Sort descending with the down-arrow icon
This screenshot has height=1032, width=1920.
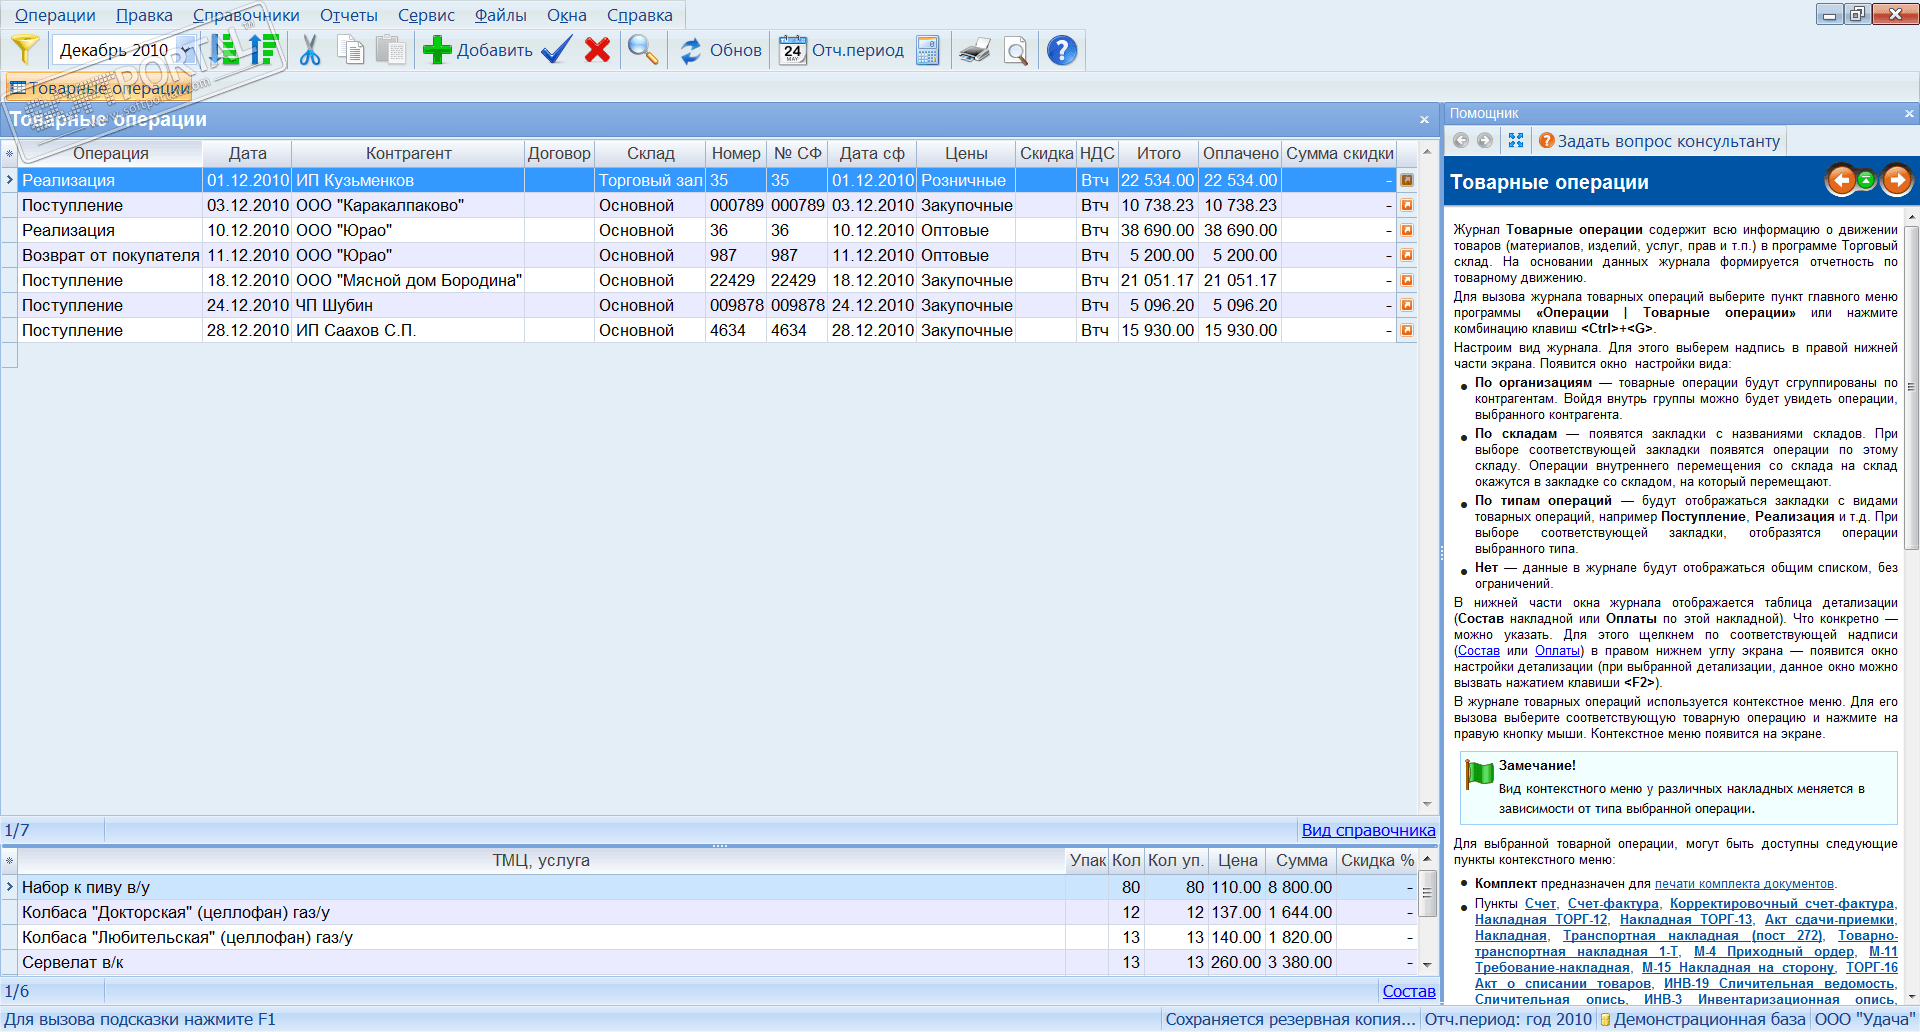(225, 50)
